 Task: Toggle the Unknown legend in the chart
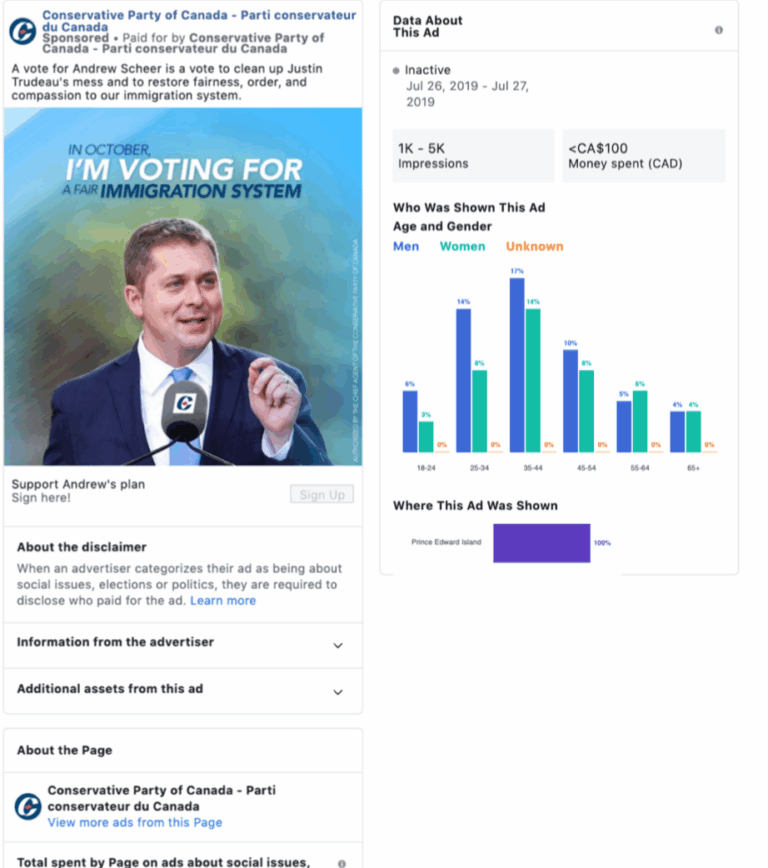[x=534, y=246]
